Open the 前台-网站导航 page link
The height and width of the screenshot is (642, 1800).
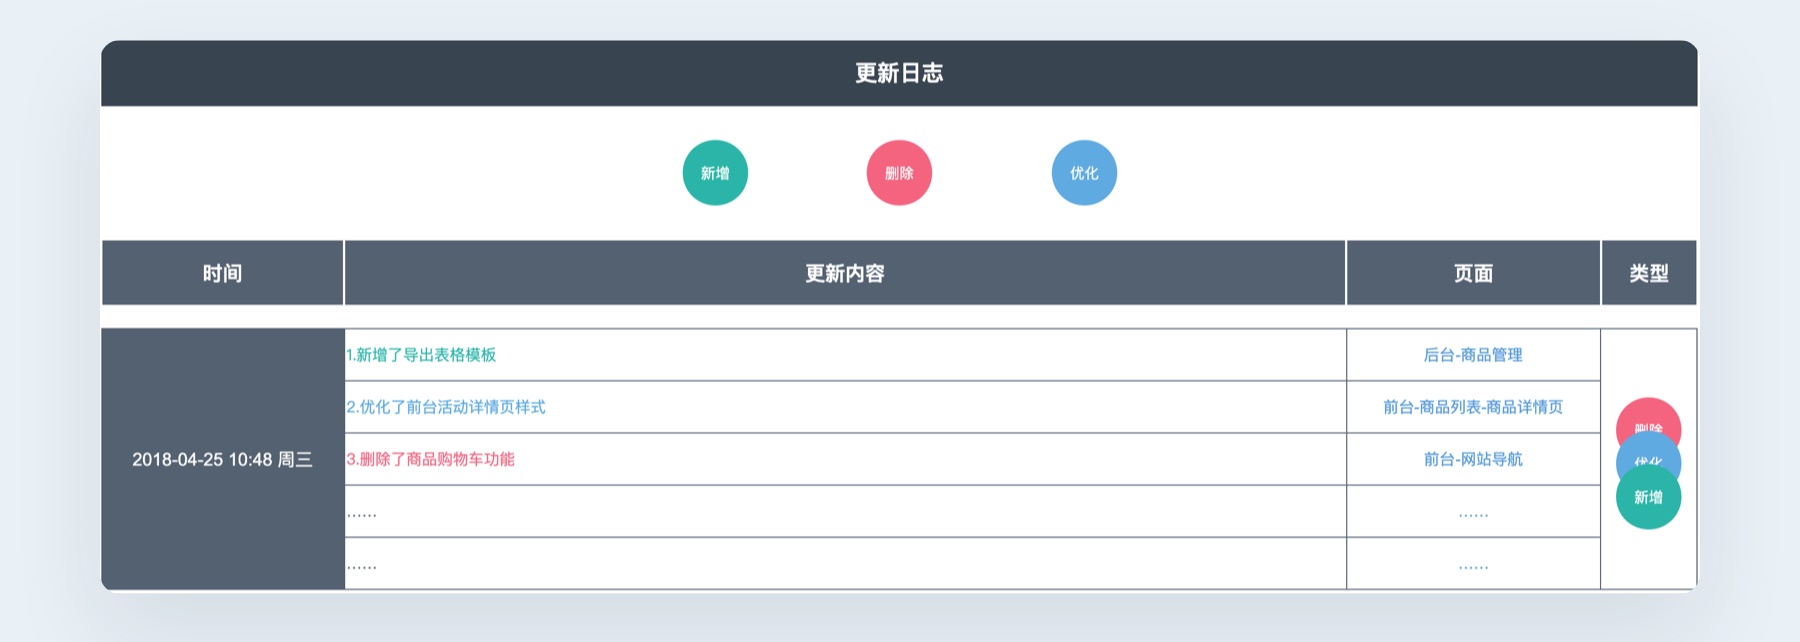(1472, 461)
